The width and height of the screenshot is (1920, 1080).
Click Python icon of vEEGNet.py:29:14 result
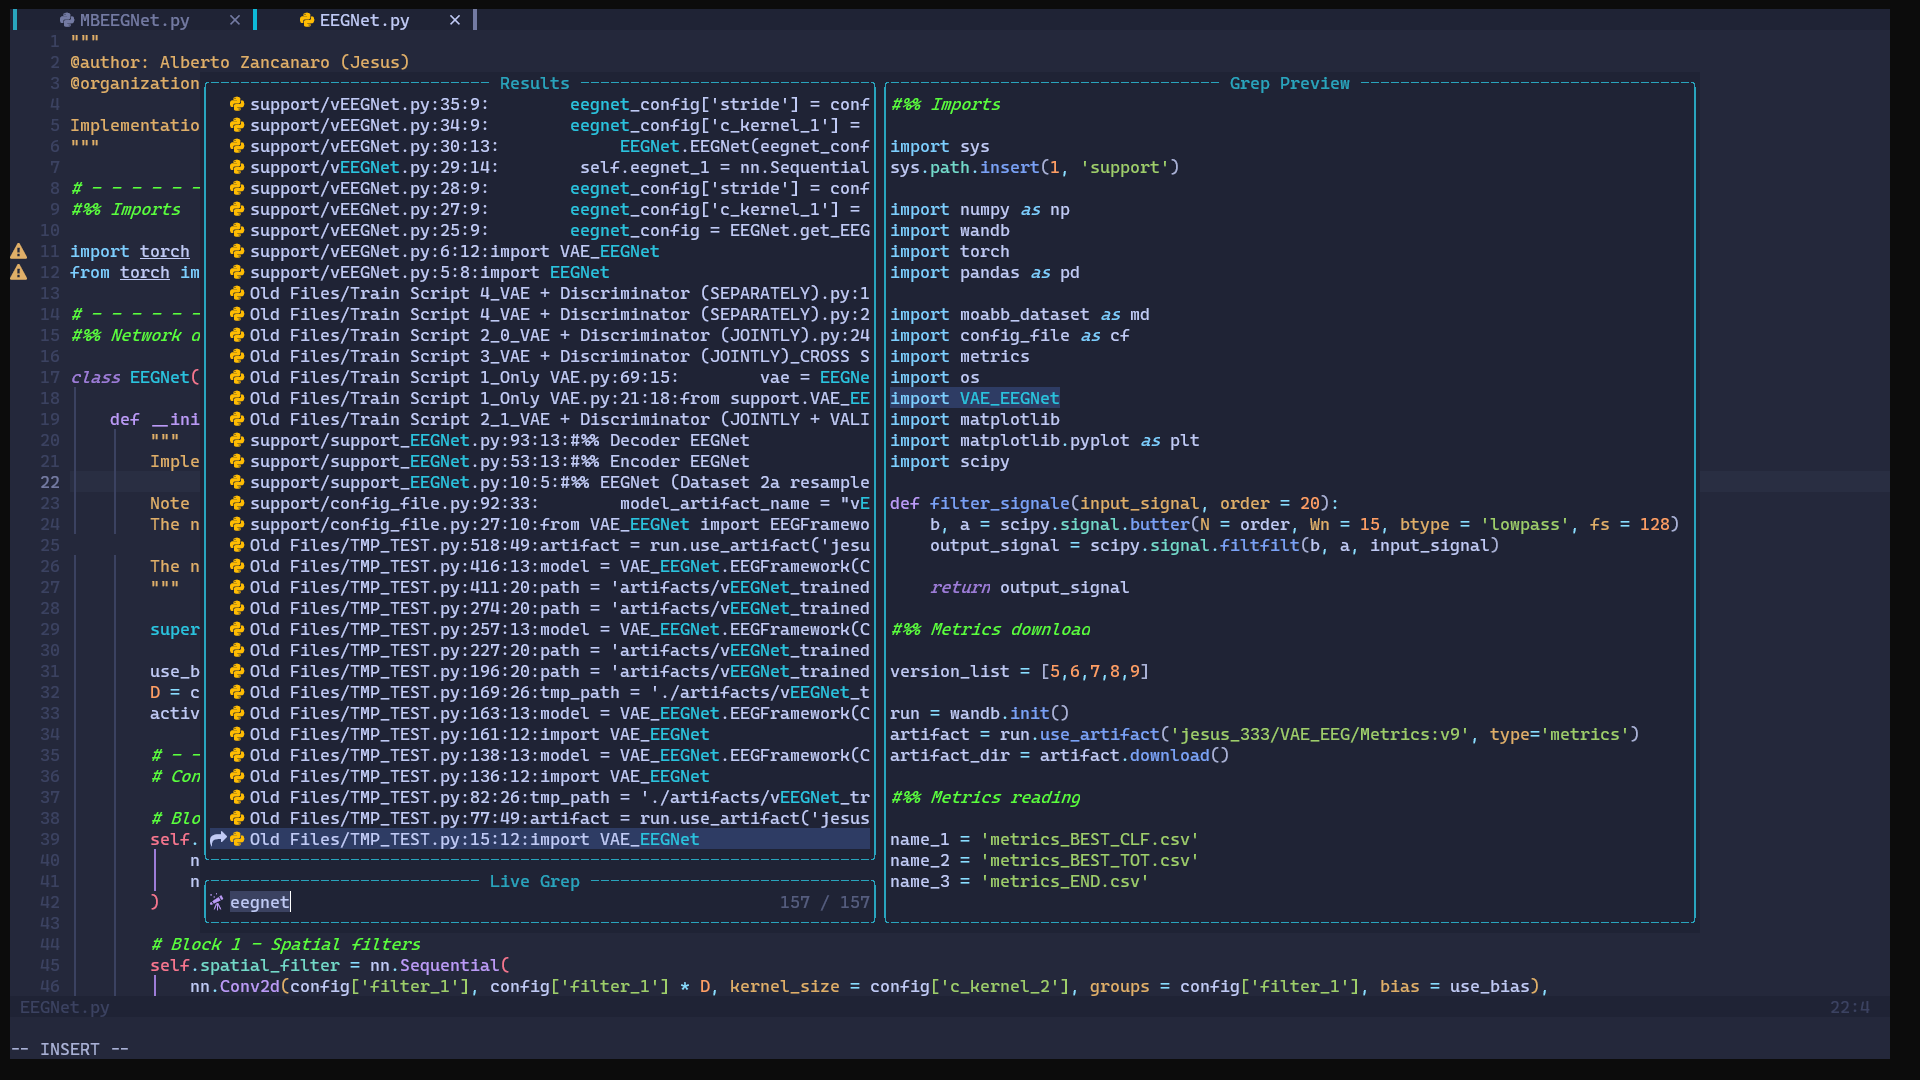(x=237, y=167)
